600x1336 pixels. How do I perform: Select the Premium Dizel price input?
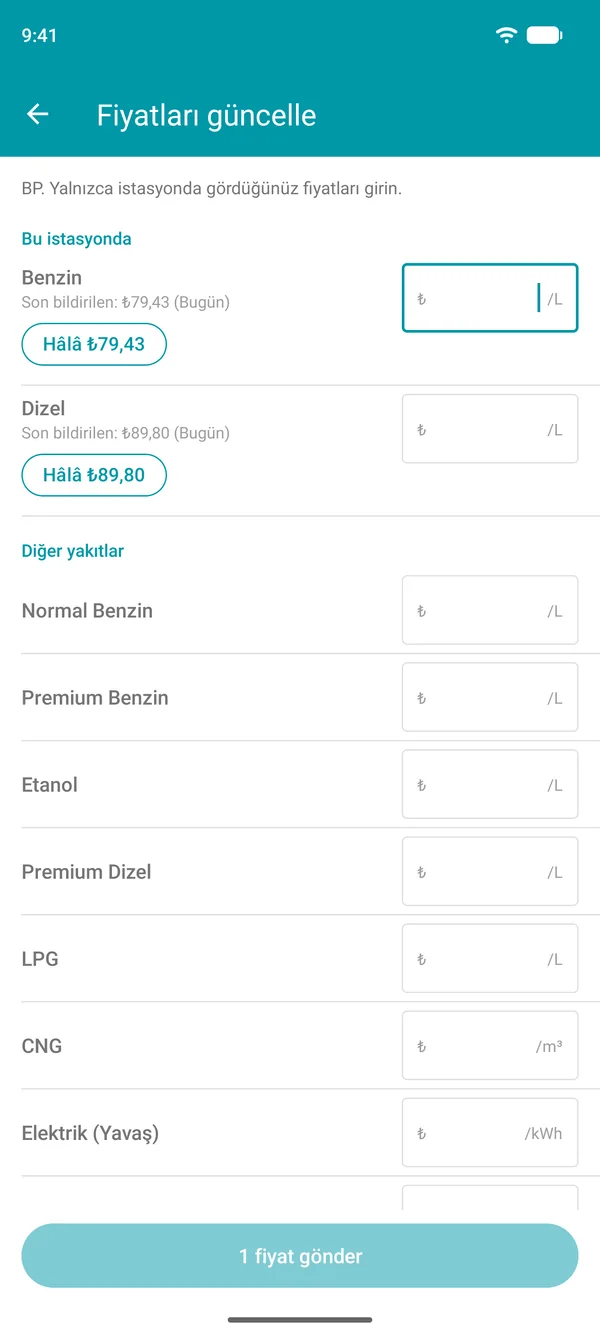pos(490,871)
